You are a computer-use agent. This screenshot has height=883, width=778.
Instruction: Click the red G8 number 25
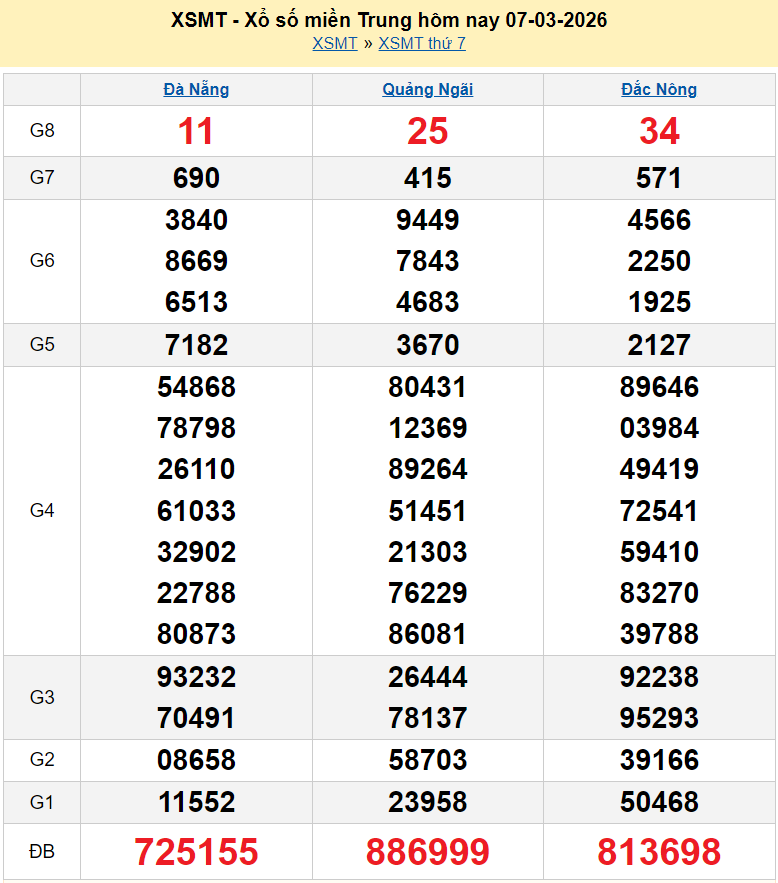428,131
